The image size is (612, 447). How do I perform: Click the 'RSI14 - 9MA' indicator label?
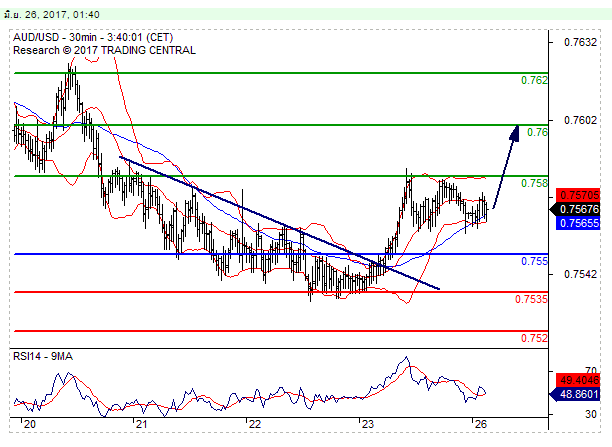point(43,356)
